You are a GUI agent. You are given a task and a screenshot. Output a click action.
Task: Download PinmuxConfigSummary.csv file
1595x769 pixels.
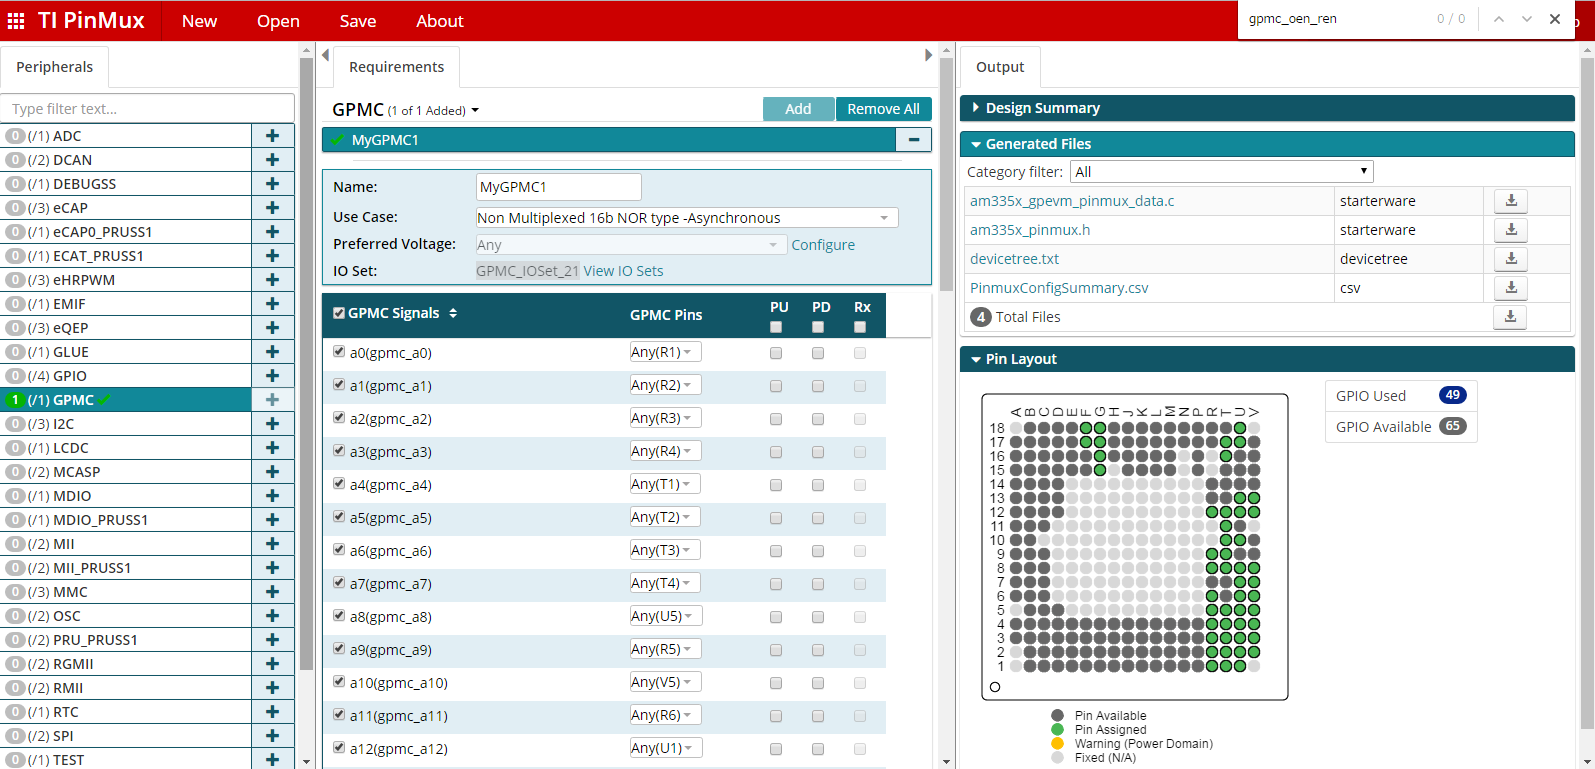(x=1511, y=288)
